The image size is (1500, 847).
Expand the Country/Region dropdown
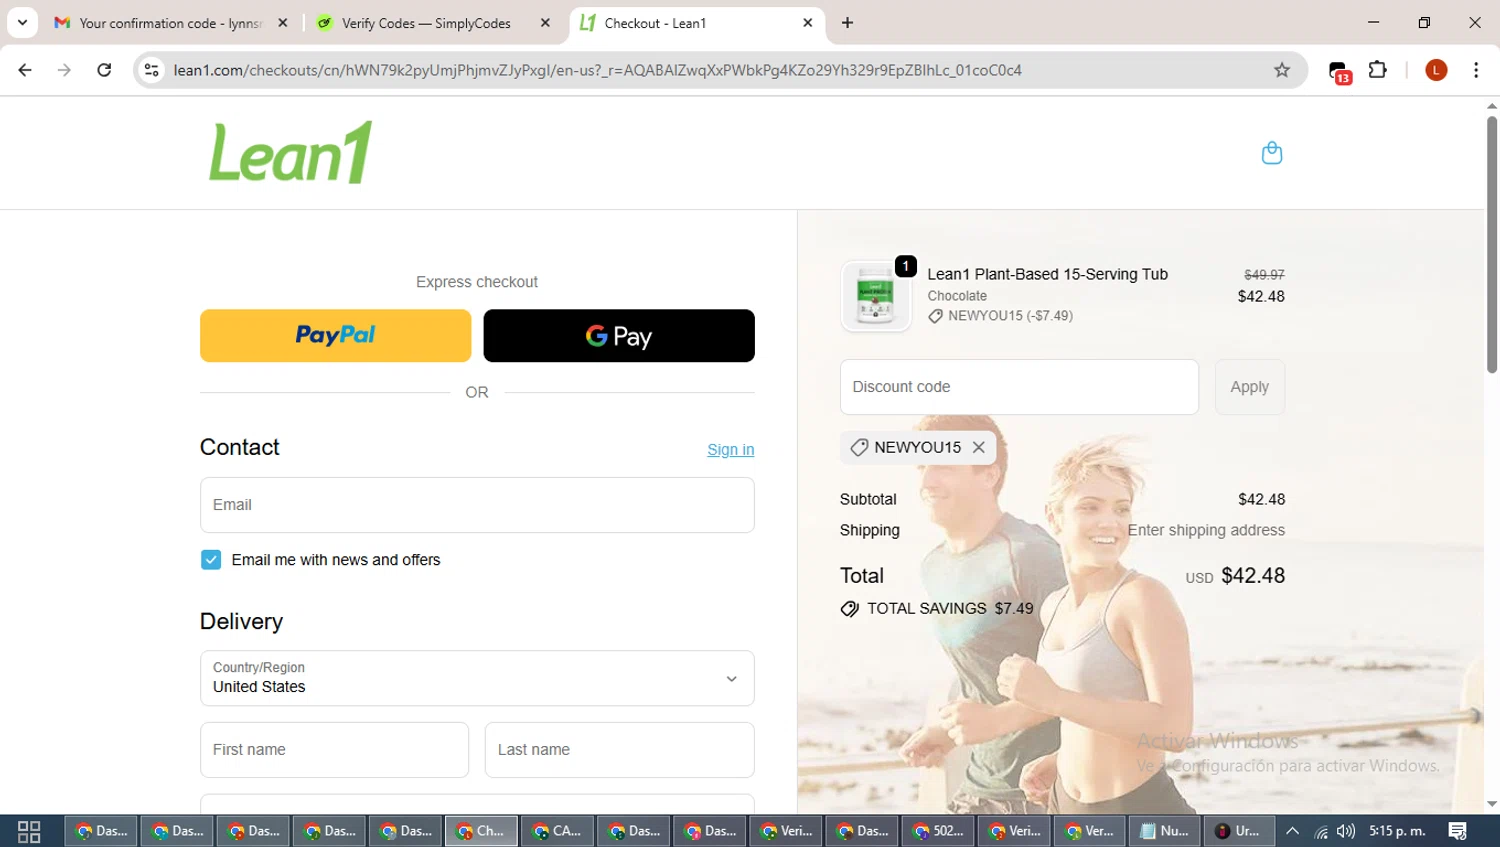pos(477,678)
